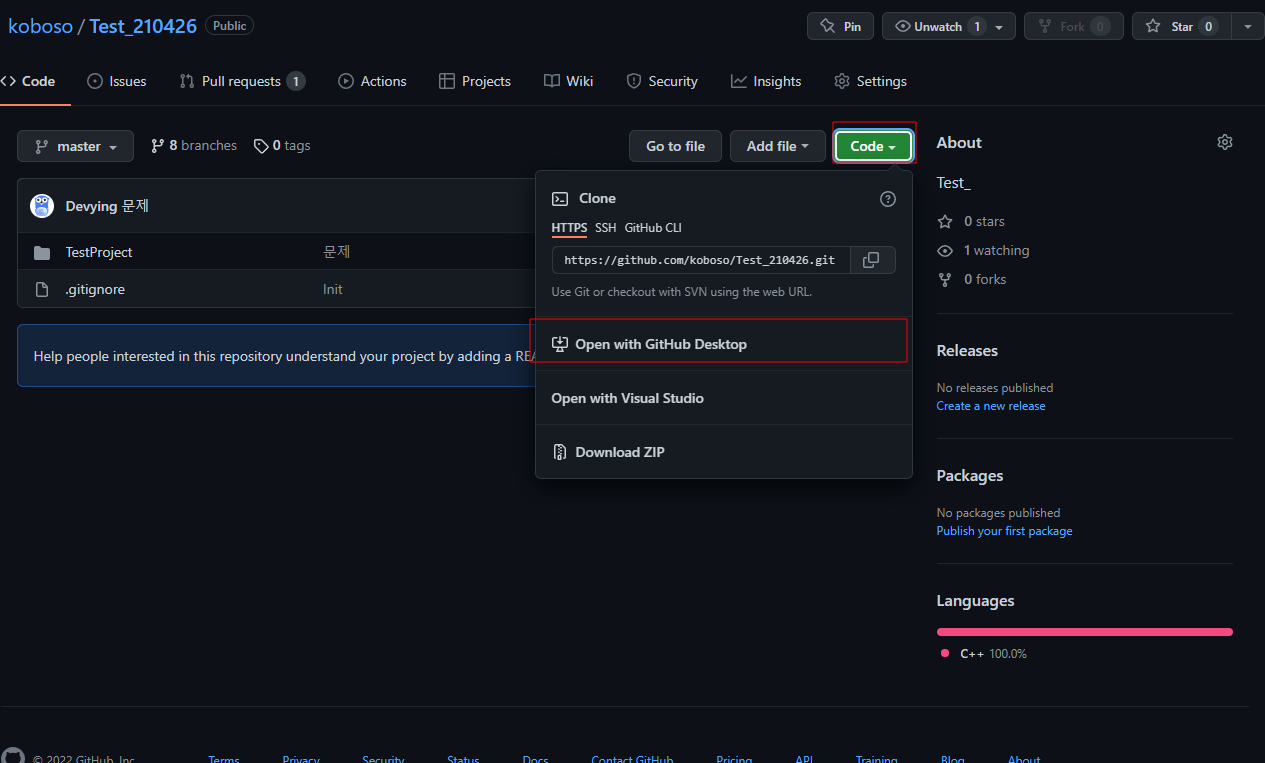Open the master branch selector
This screenshot has height=763, width=1265.
tap(75, 146)
